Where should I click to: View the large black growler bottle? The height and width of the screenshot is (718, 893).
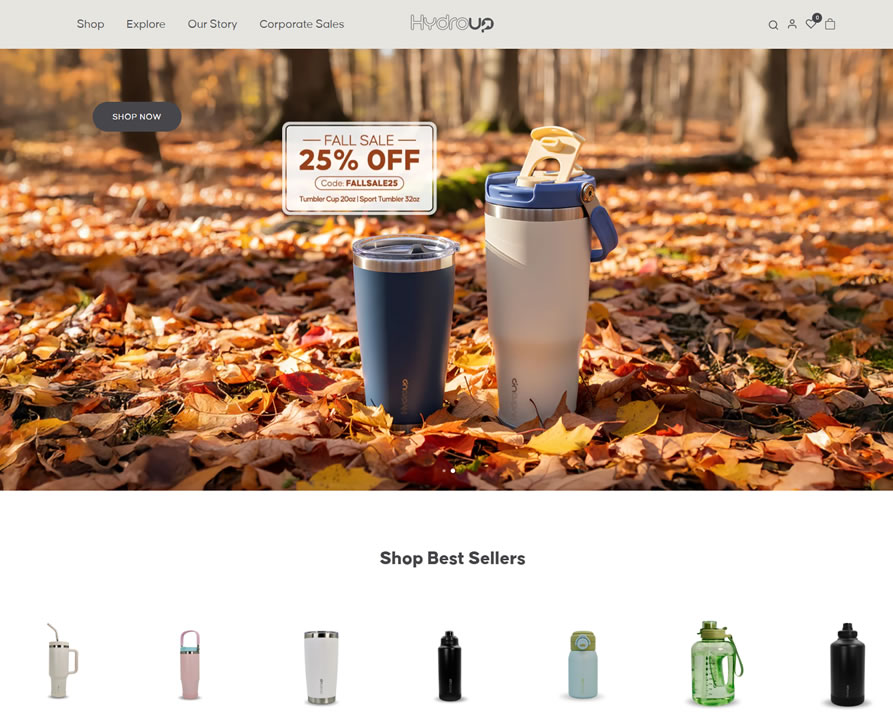tap(847, 664)
